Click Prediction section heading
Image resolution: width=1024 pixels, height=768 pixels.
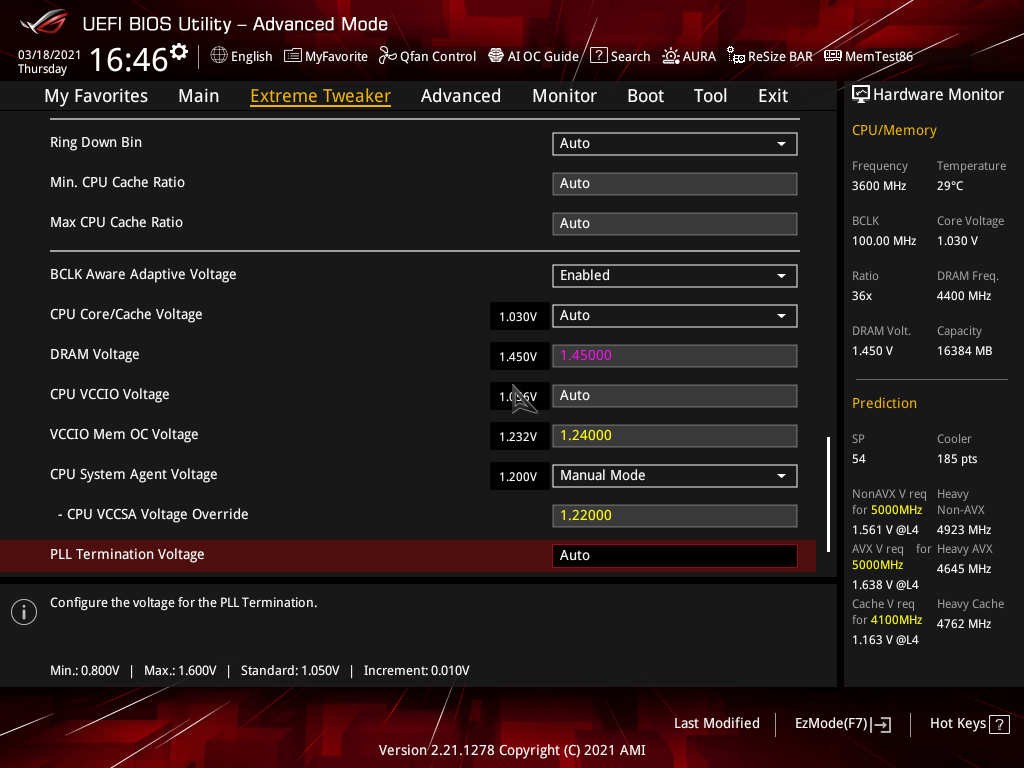click(x=884, y=404)
